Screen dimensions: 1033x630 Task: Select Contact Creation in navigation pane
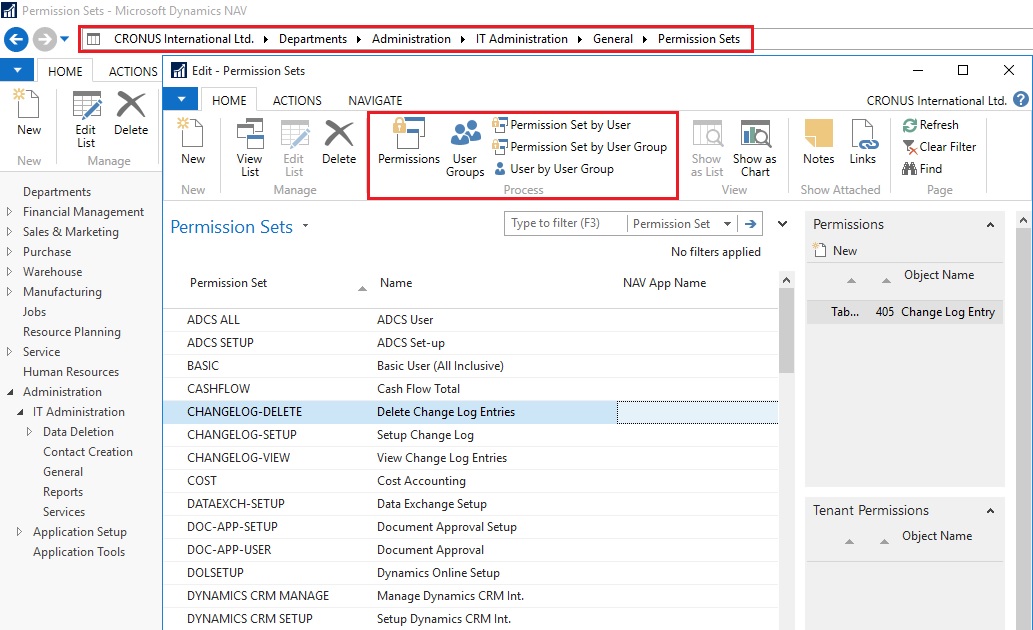click(x=87, y=452)
